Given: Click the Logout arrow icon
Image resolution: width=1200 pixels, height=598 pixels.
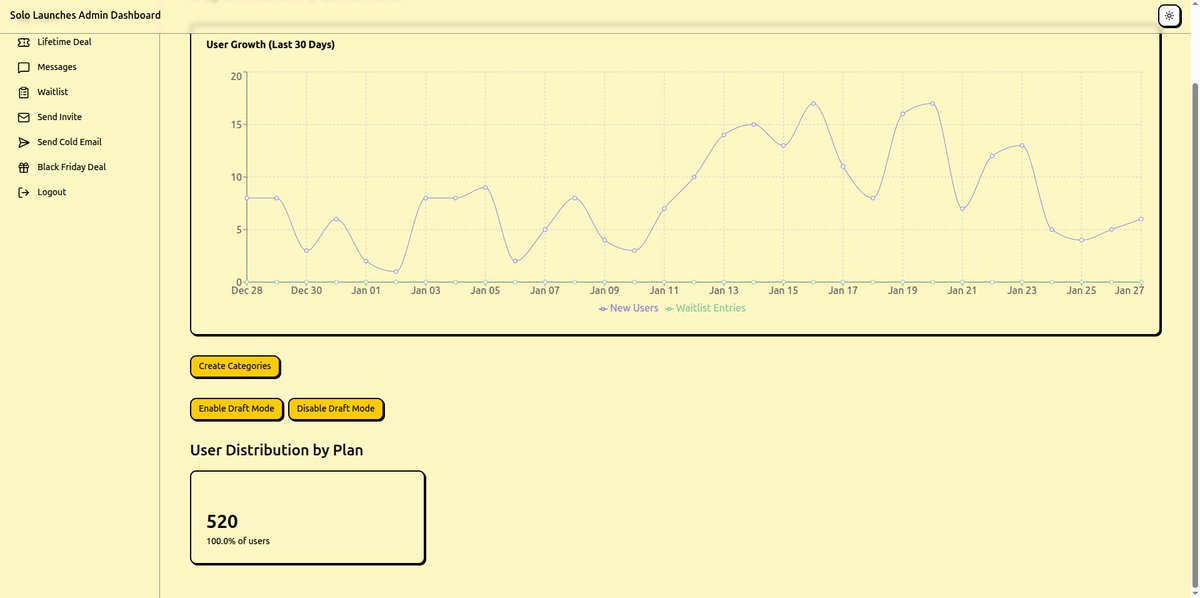Looking at the screenshot, I should pyautogui.click(x=24, y=192).
